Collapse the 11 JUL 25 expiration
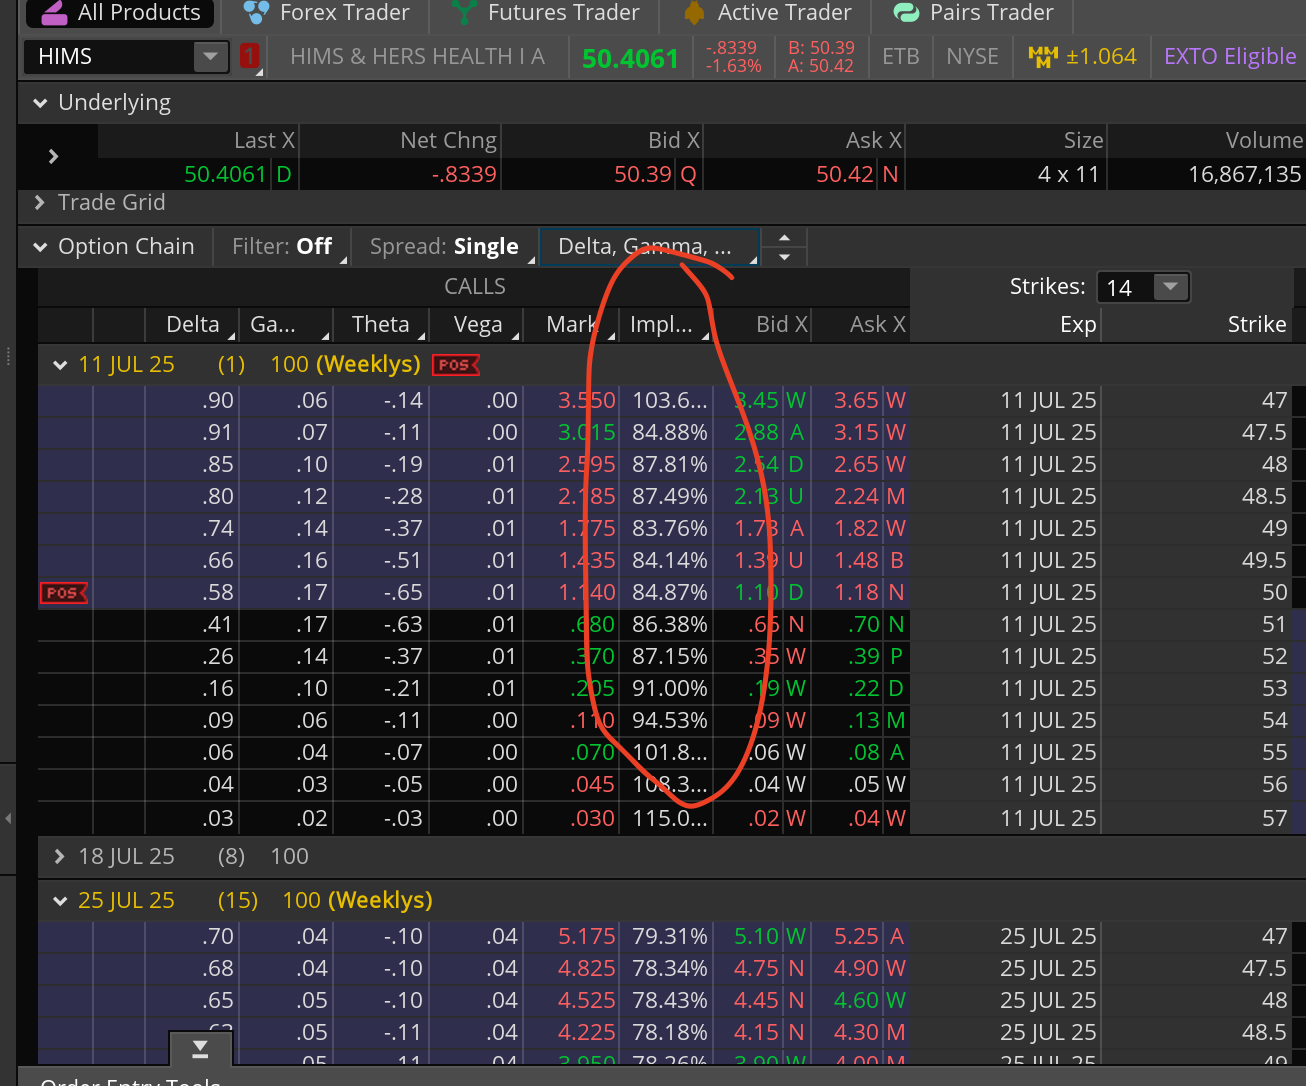 (x=60, y=365)
